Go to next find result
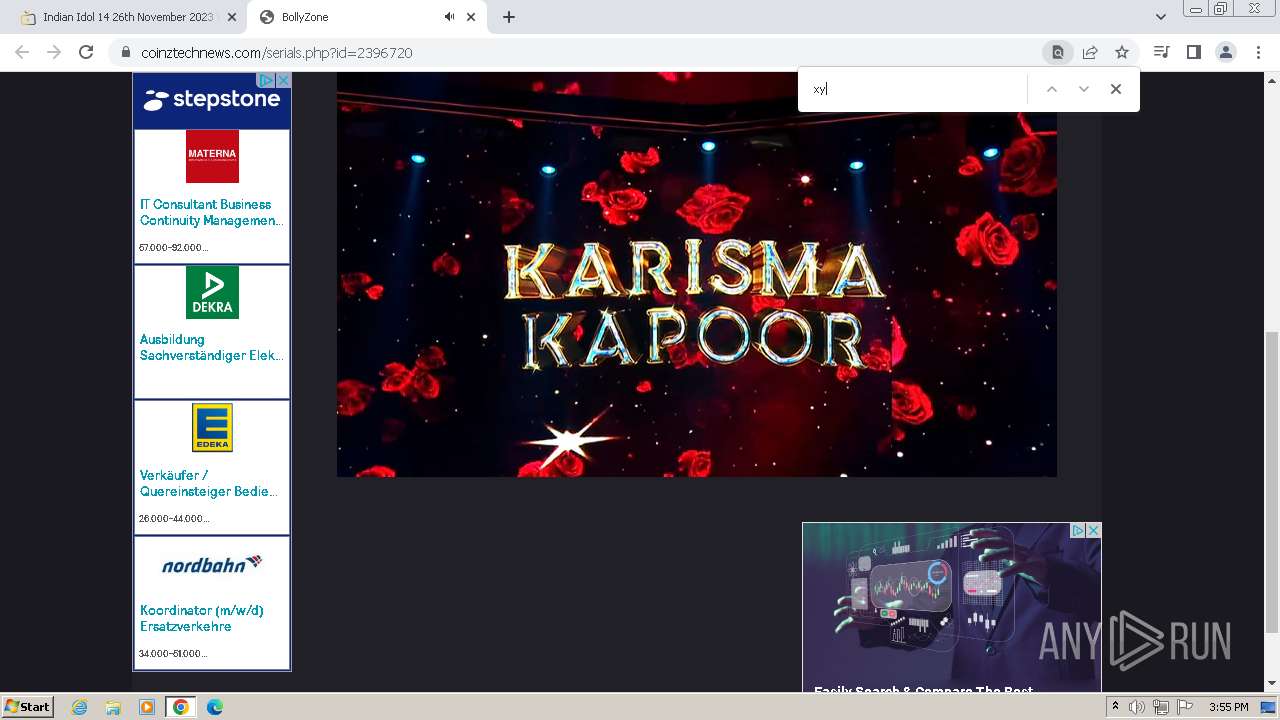 click(x=1084, y=89)
